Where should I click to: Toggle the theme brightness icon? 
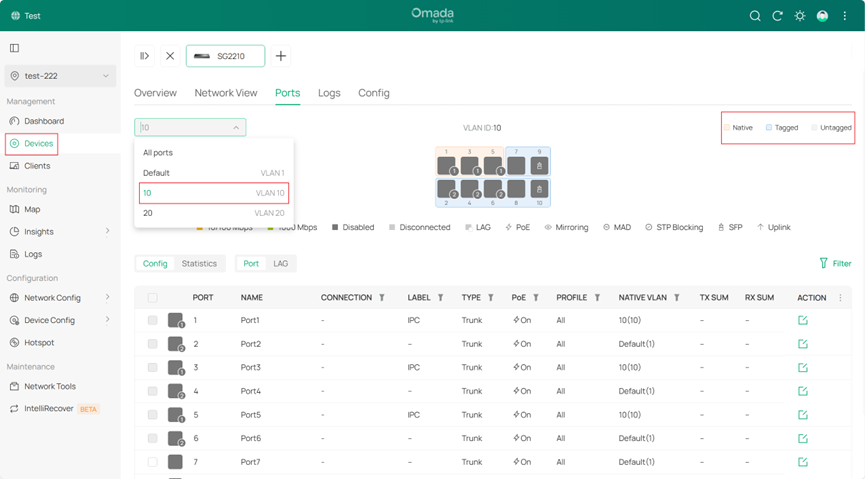(x=799, y=16)
